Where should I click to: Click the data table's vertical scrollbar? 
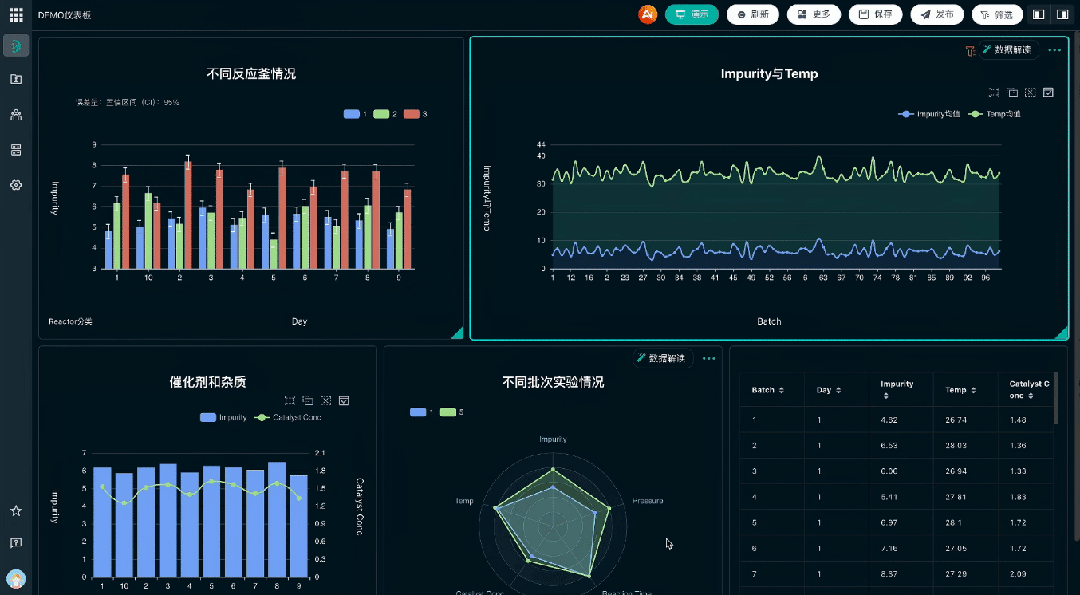point(1056,398)
